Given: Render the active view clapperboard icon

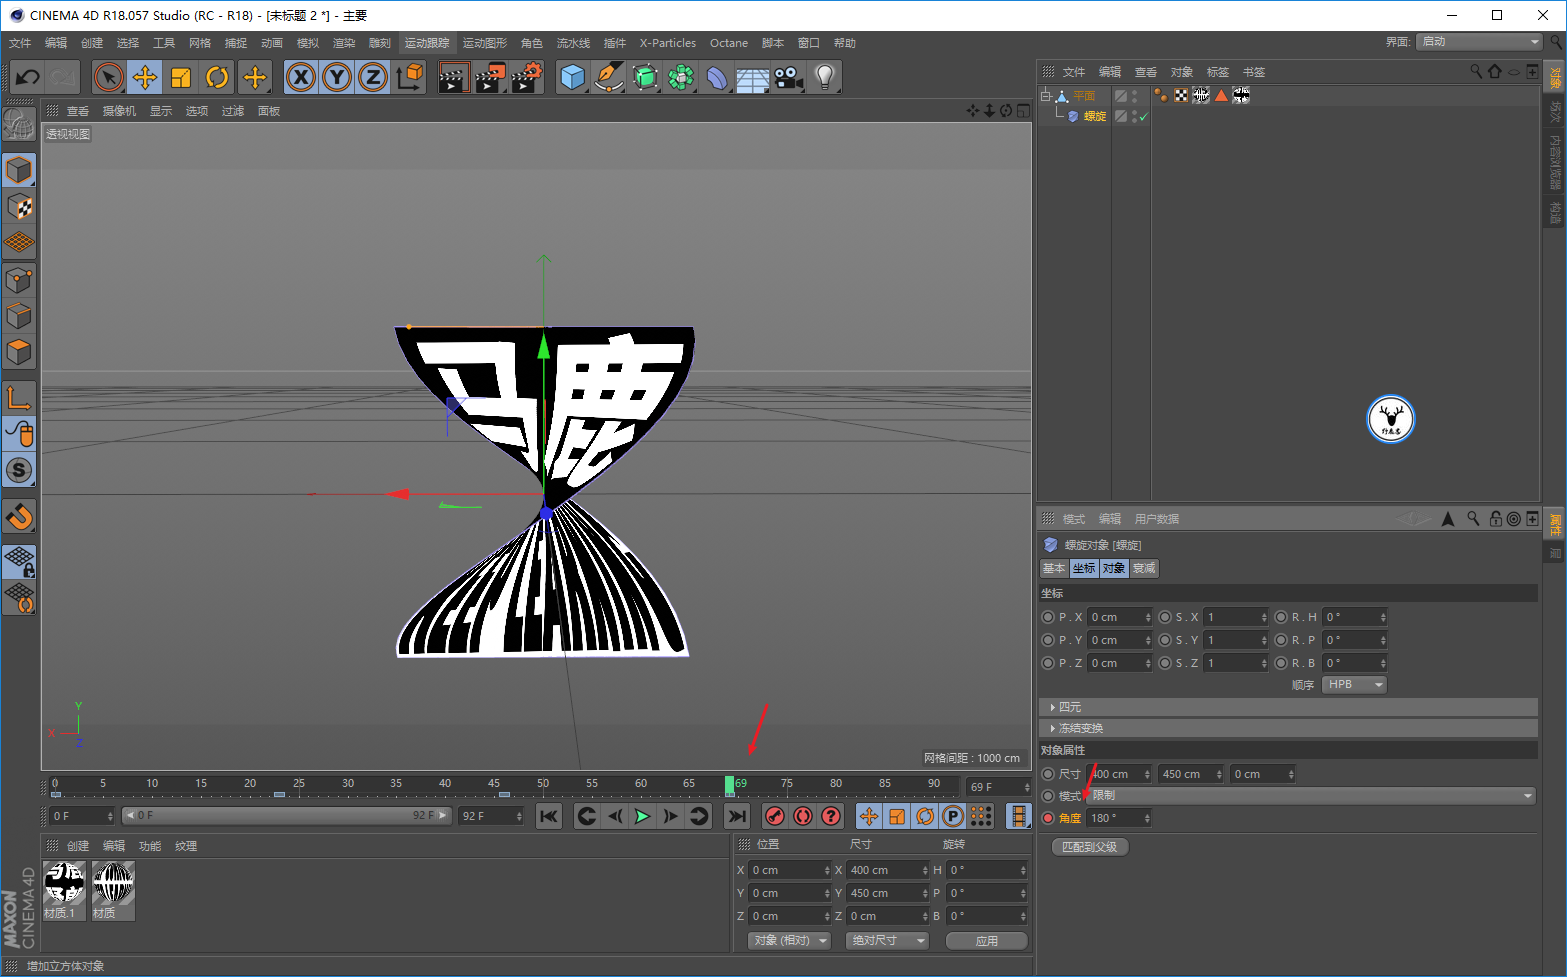Looking at the screenshot, I should tap(454, 77).
